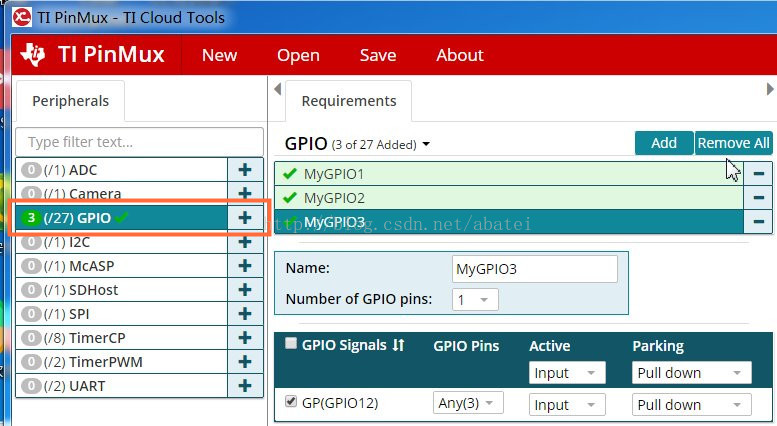The height and width of the screenshot is (426, 777).
Task: Click the plus icon for SPI
Action: coord(245,314)
